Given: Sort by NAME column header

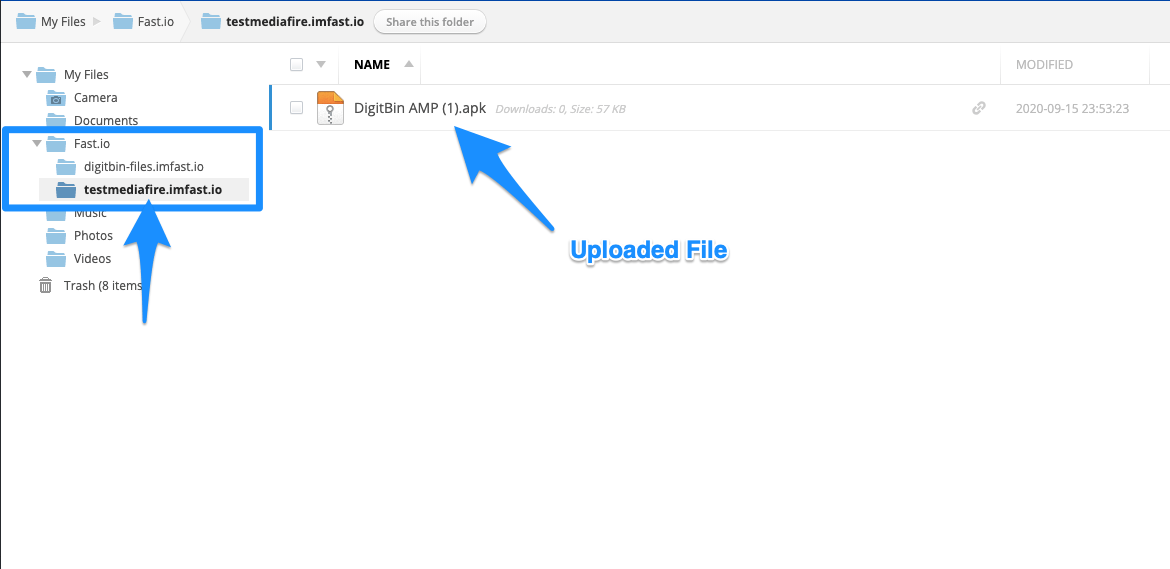Looking at the screenshot, I should pyautogui.click(x=372, y=65).
